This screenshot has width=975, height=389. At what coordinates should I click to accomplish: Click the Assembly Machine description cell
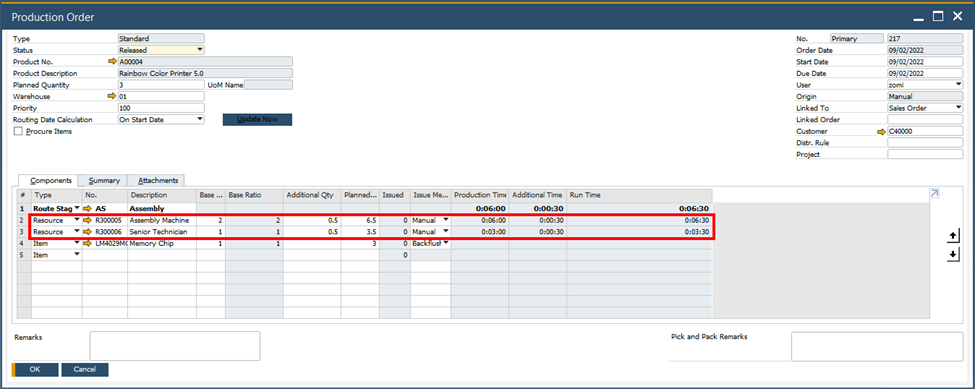click(162, 220)
